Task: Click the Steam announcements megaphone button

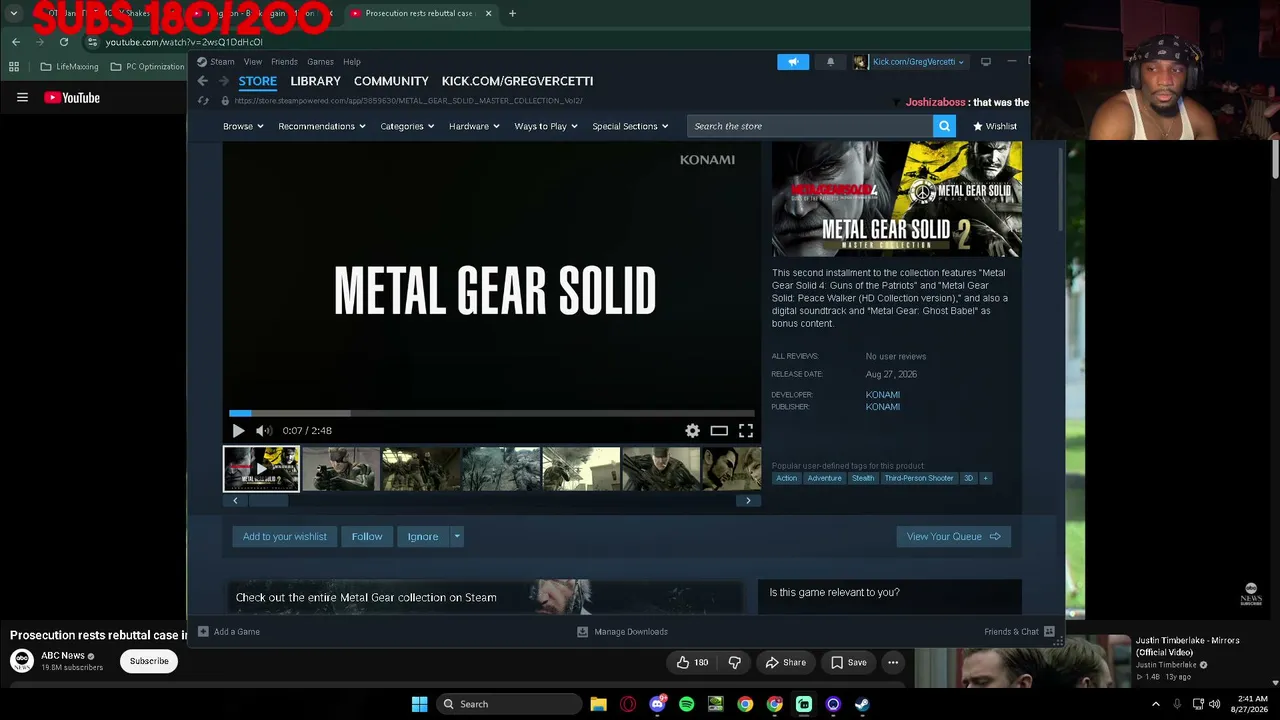Action: (x=793, y=62)
